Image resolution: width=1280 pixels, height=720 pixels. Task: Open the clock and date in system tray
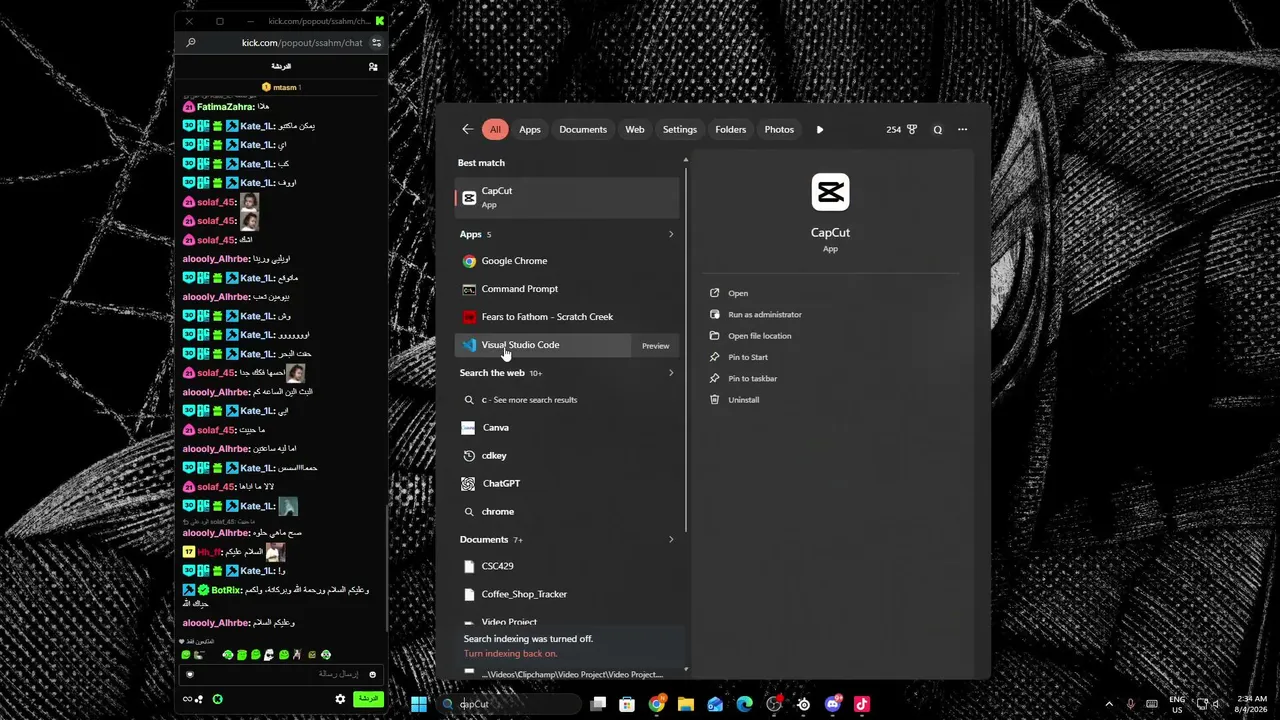pyautogui.click(x=1252, y=704)
